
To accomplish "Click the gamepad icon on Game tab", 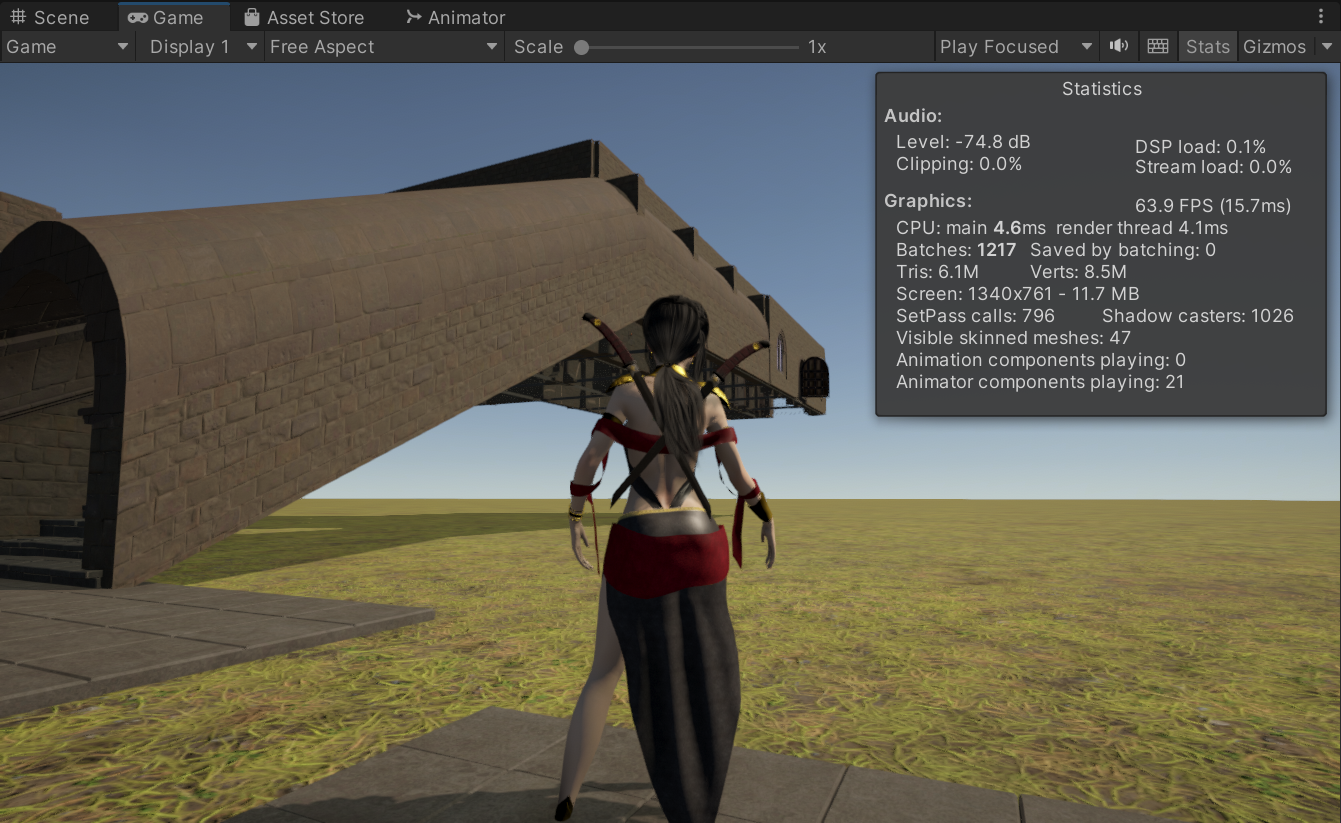I will 138,17.
